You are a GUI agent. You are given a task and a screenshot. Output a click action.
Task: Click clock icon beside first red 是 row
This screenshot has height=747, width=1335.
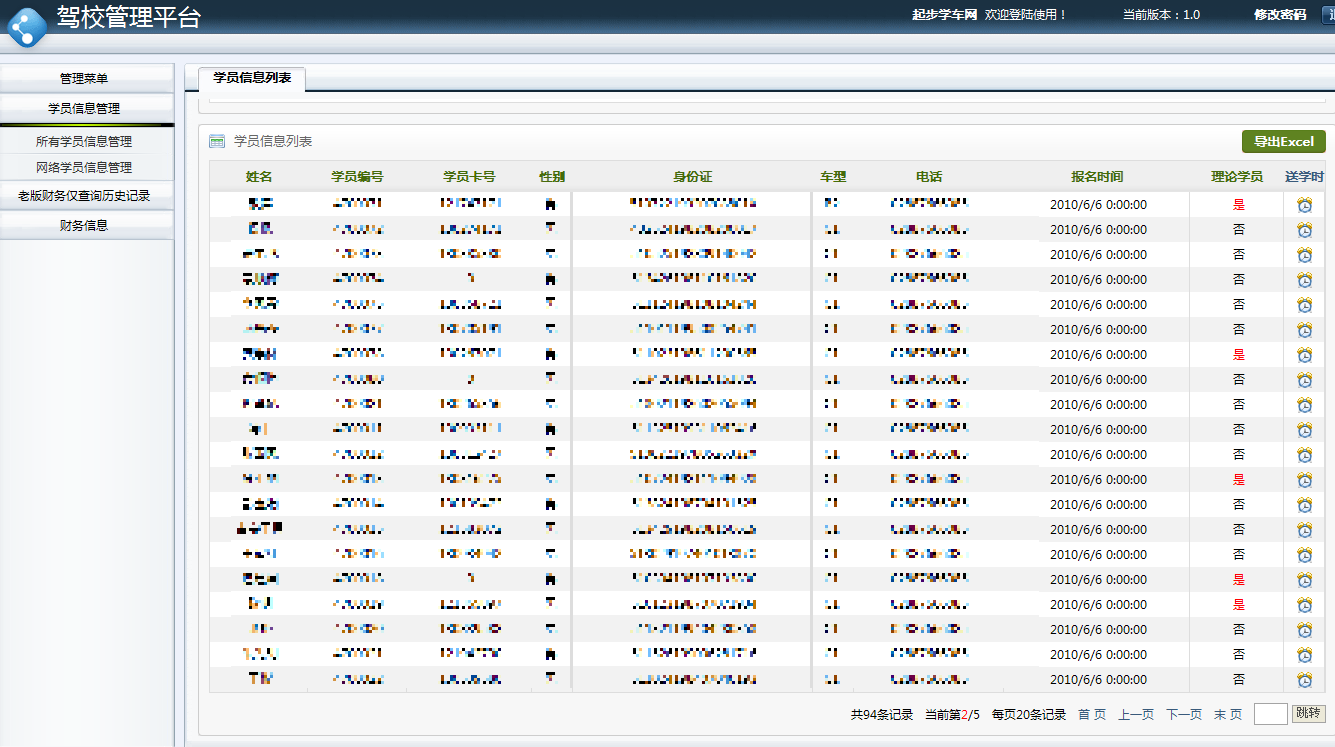1305,480
